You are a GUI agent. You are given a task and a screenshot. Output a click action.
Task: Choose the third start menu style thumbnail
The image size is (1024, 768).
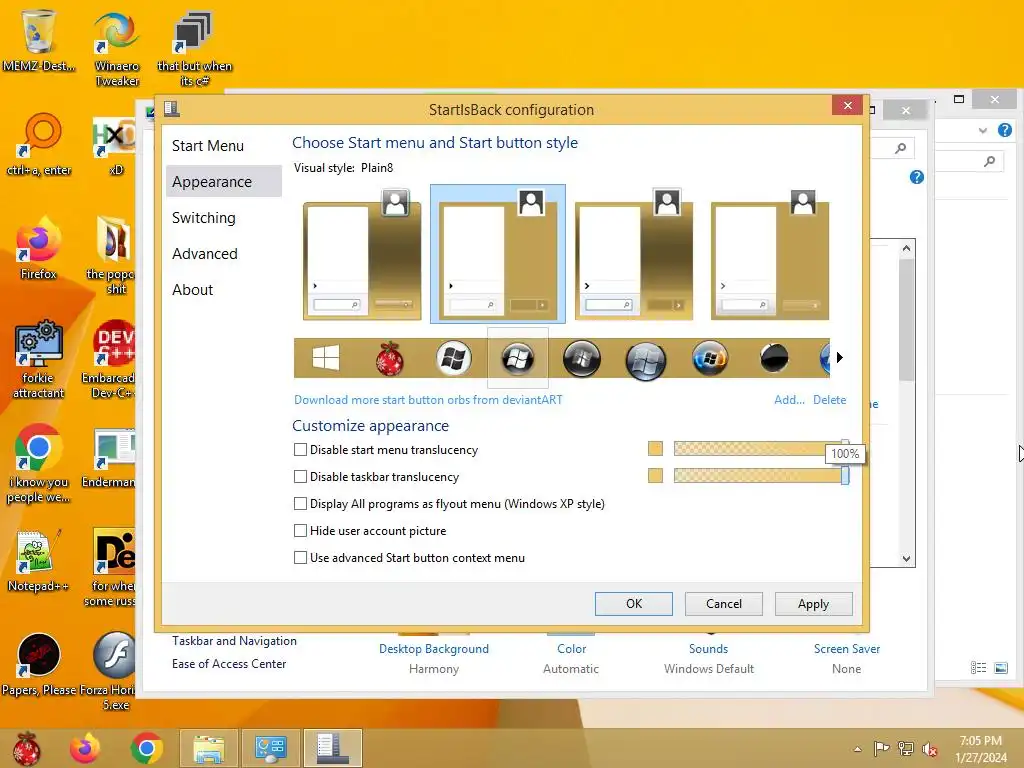pos(633,255)
